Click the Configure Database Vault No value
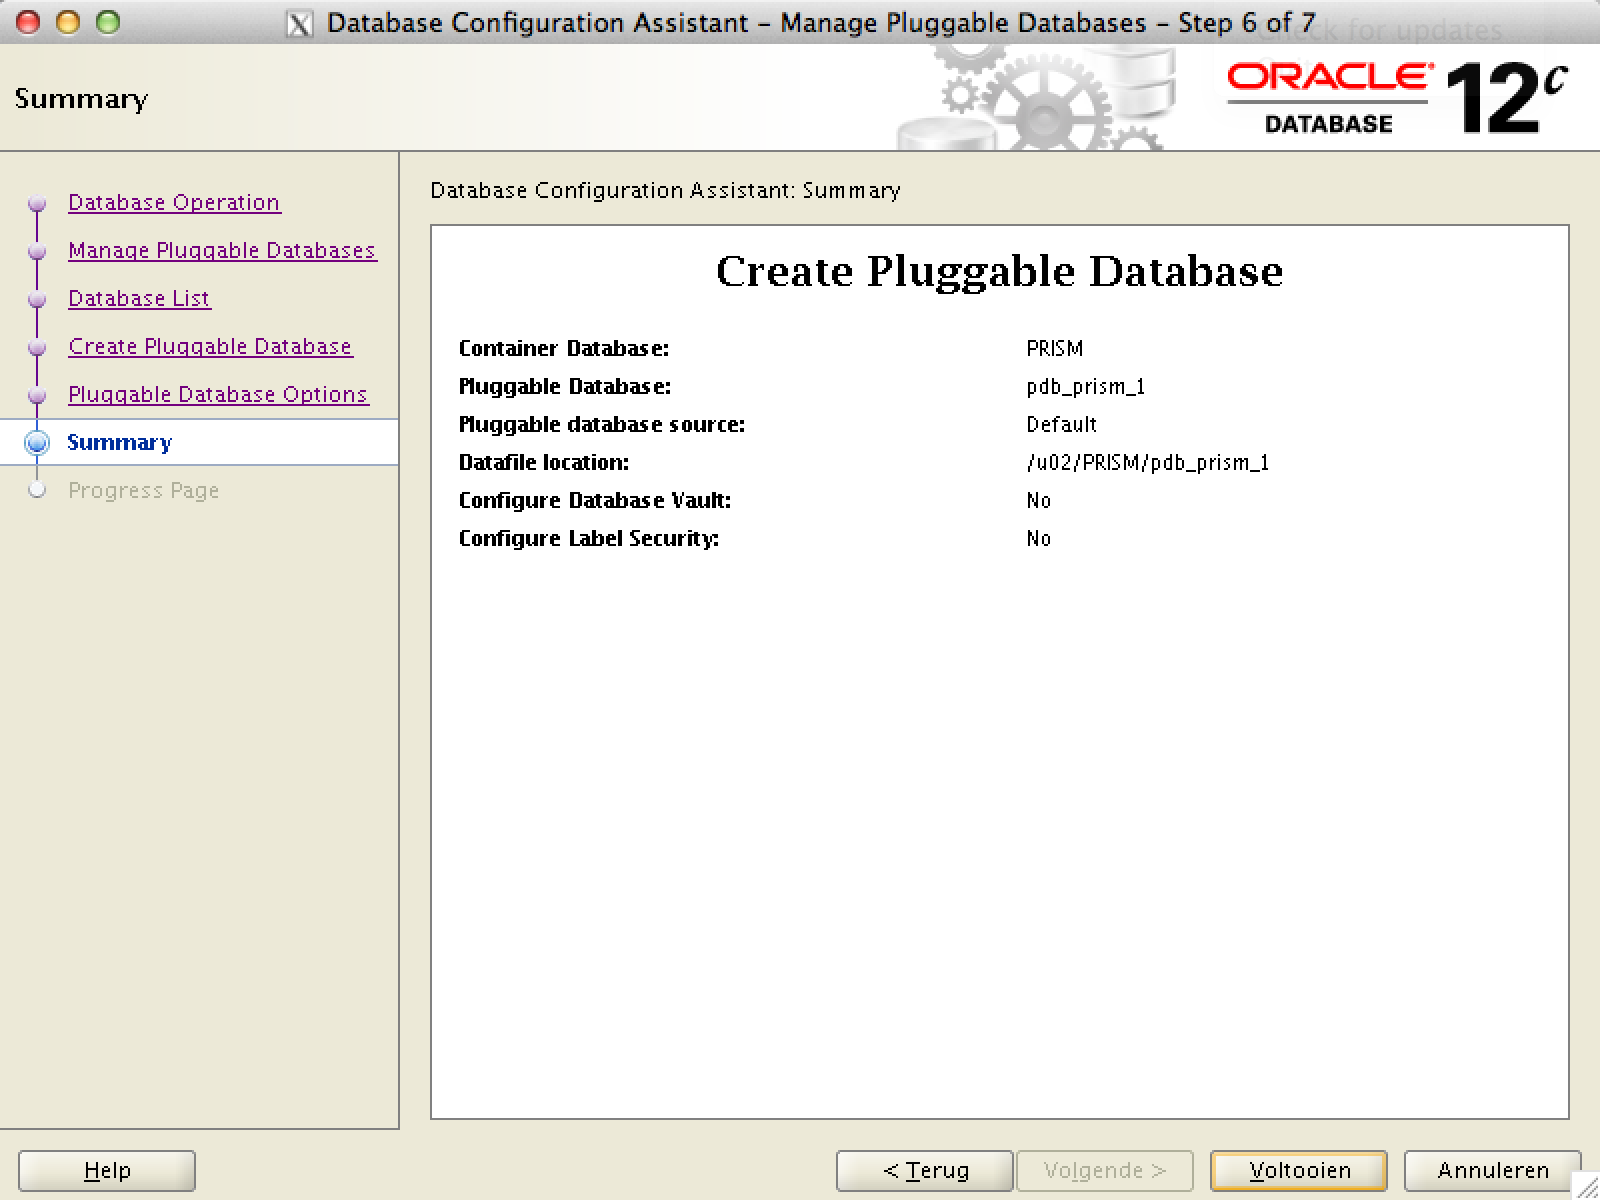The height and width of the screenshot is (1200, 1600). pyautogui.click(x=1039, y=500)
